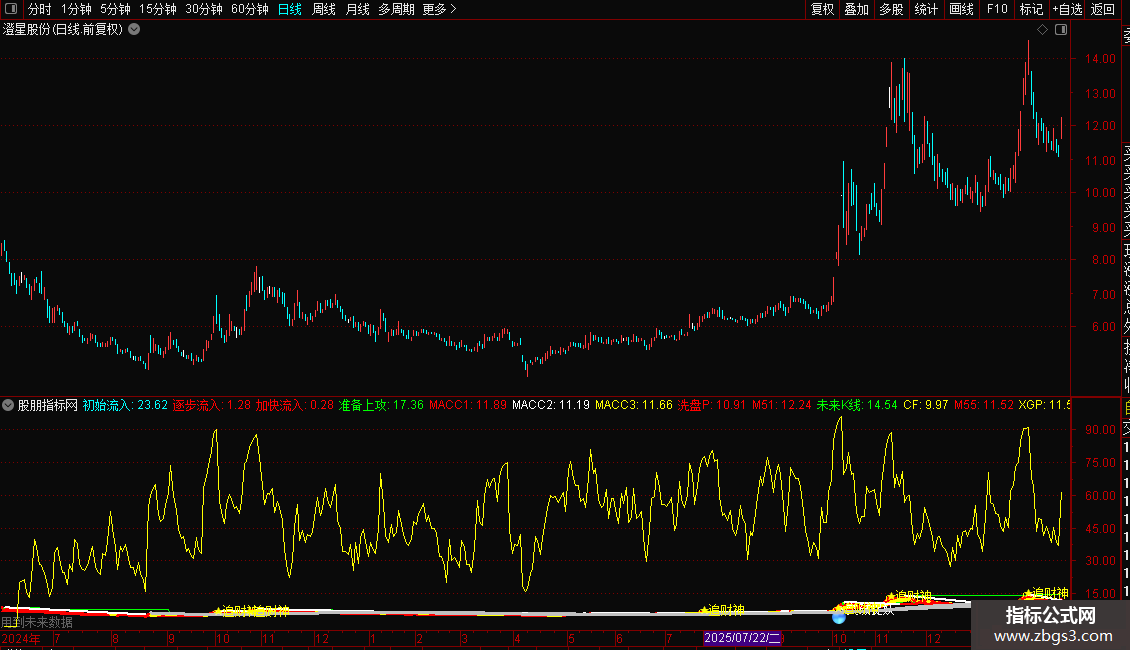The height and width of the screenshot is (650, 1130).
Task: Click the diamond icon above price axis
Action: [1042, 30]
